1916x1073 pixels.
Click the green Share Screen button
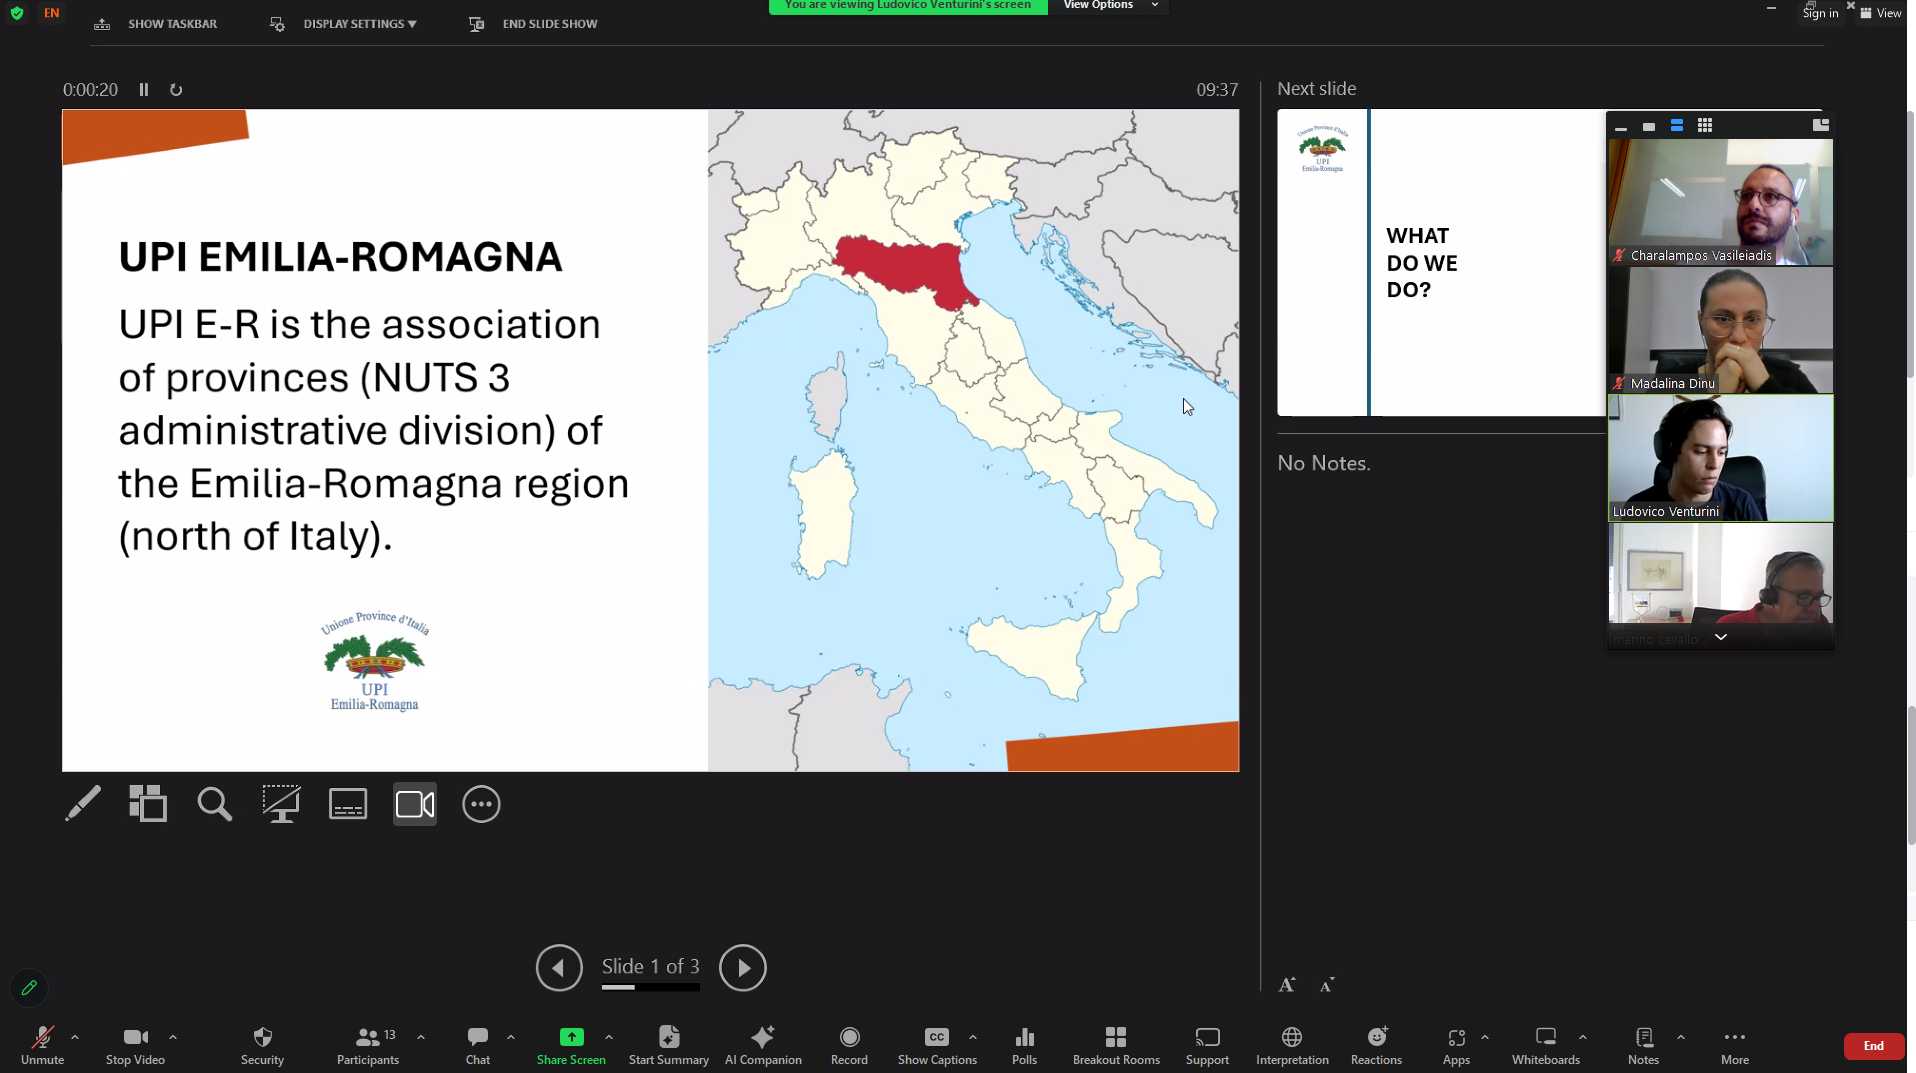(571, 1046)
